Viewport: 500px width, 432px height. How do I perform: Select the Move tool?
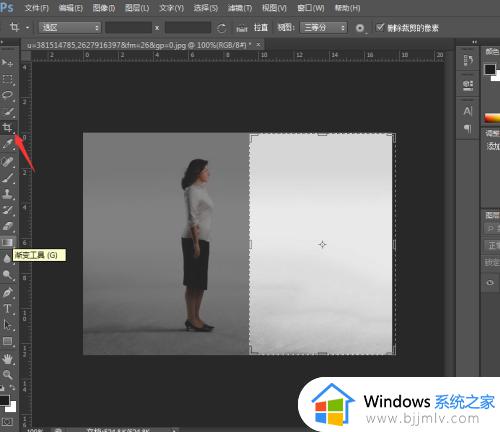click(7, 62)
